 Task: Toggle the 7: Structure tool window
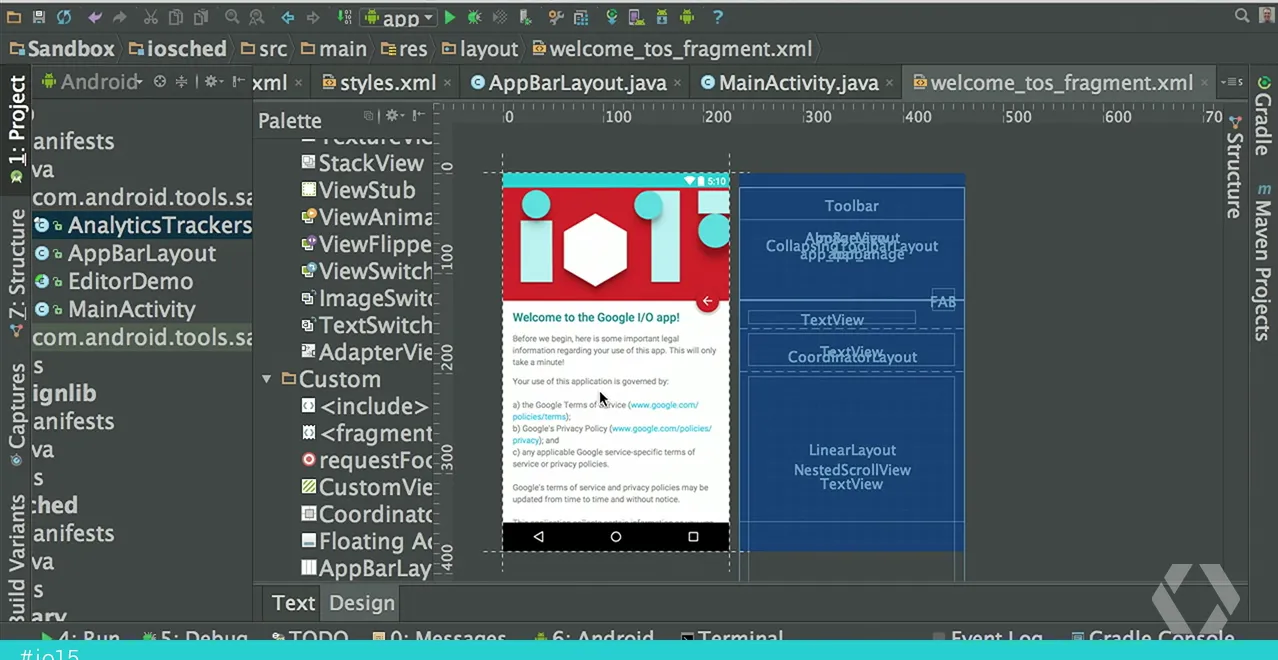[17, 272]
